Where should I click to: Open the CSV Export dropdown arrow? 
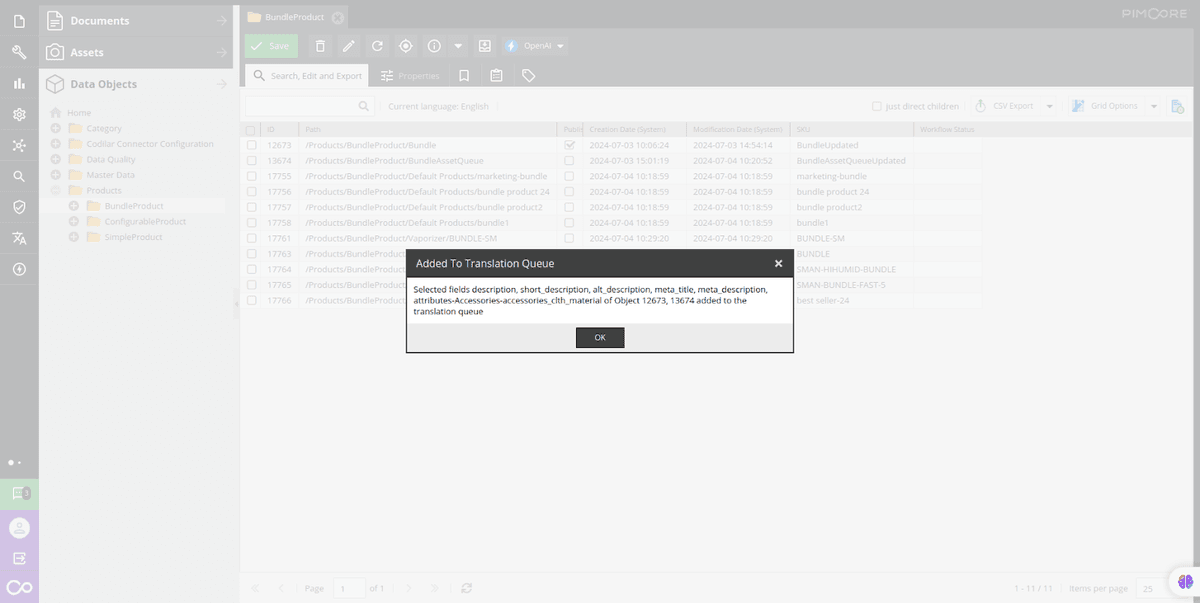(x=1049, y=106)
